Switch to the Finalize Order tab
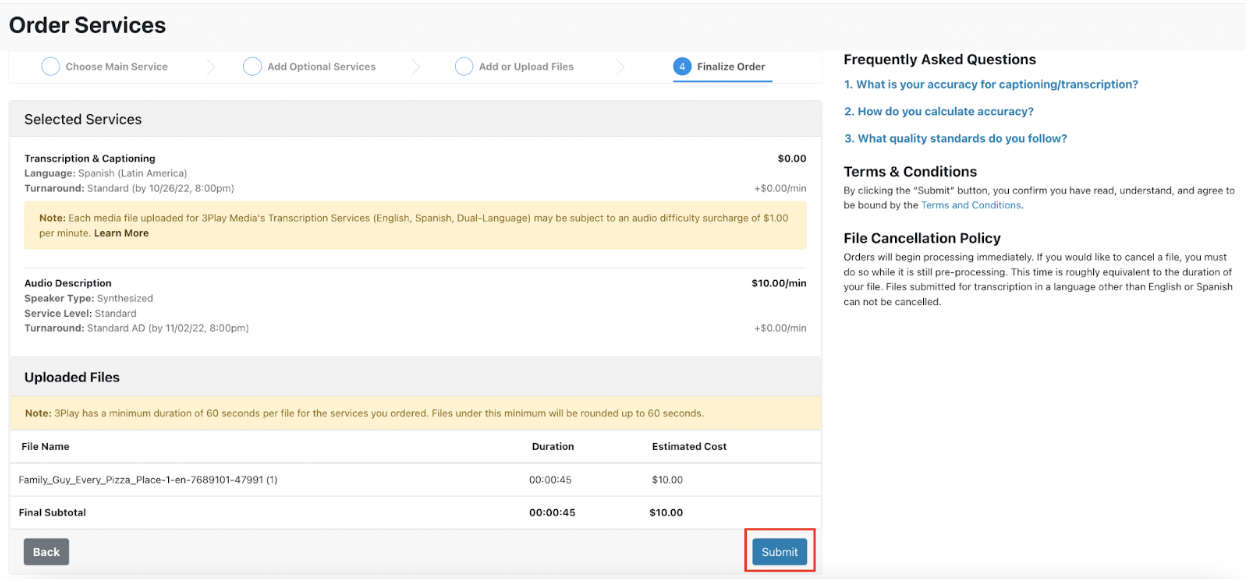The height and width of the screenshot is (586, 1248). [x=722, y=65]
